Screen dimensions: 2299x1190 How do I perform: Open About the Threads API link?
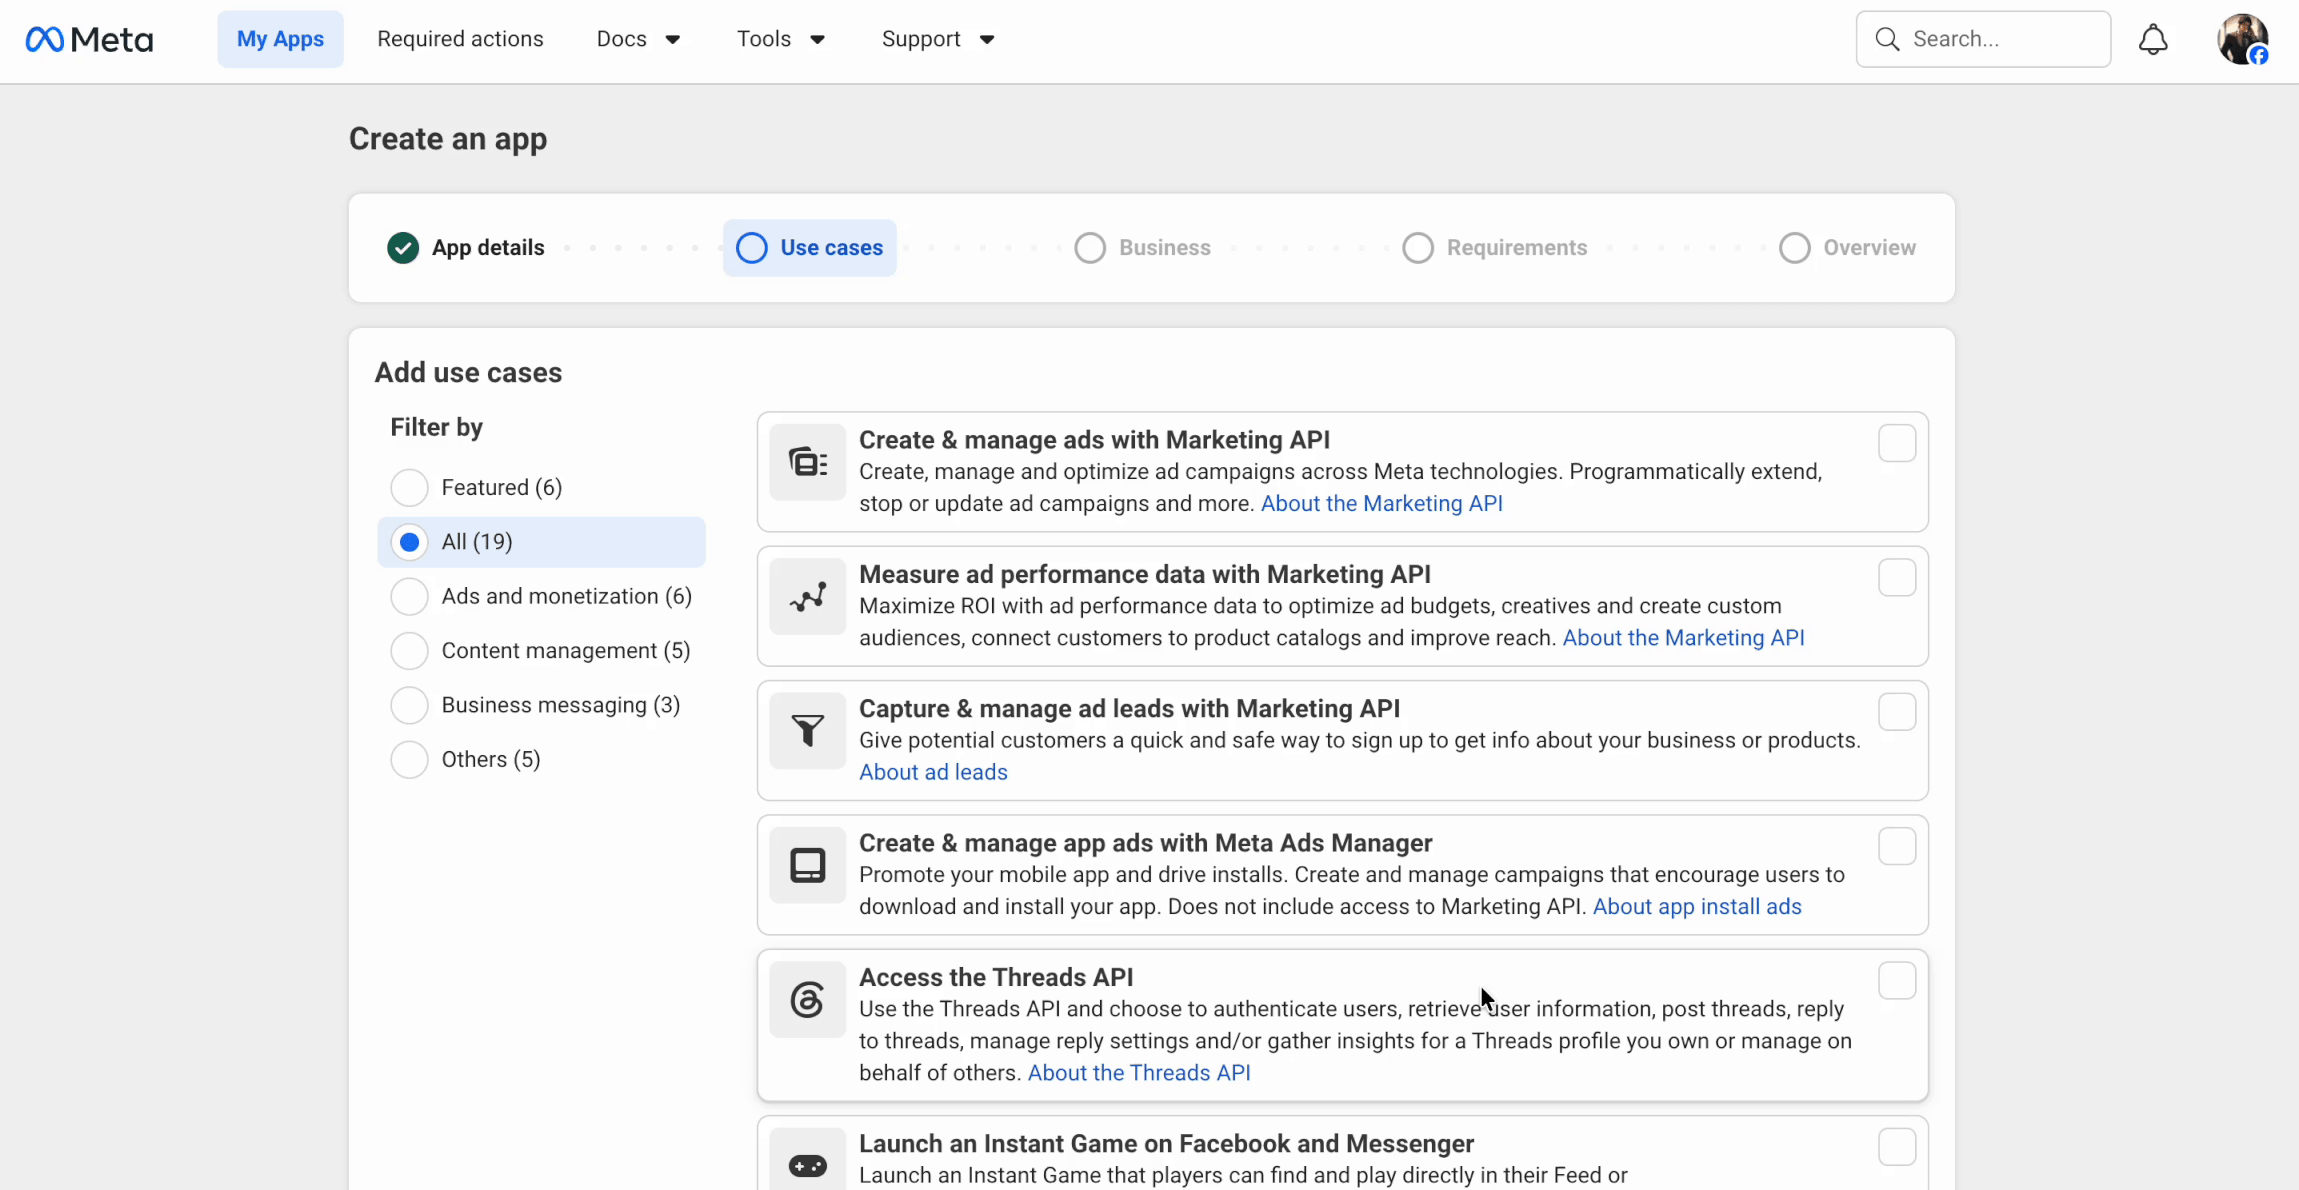pos(1139,1073)
